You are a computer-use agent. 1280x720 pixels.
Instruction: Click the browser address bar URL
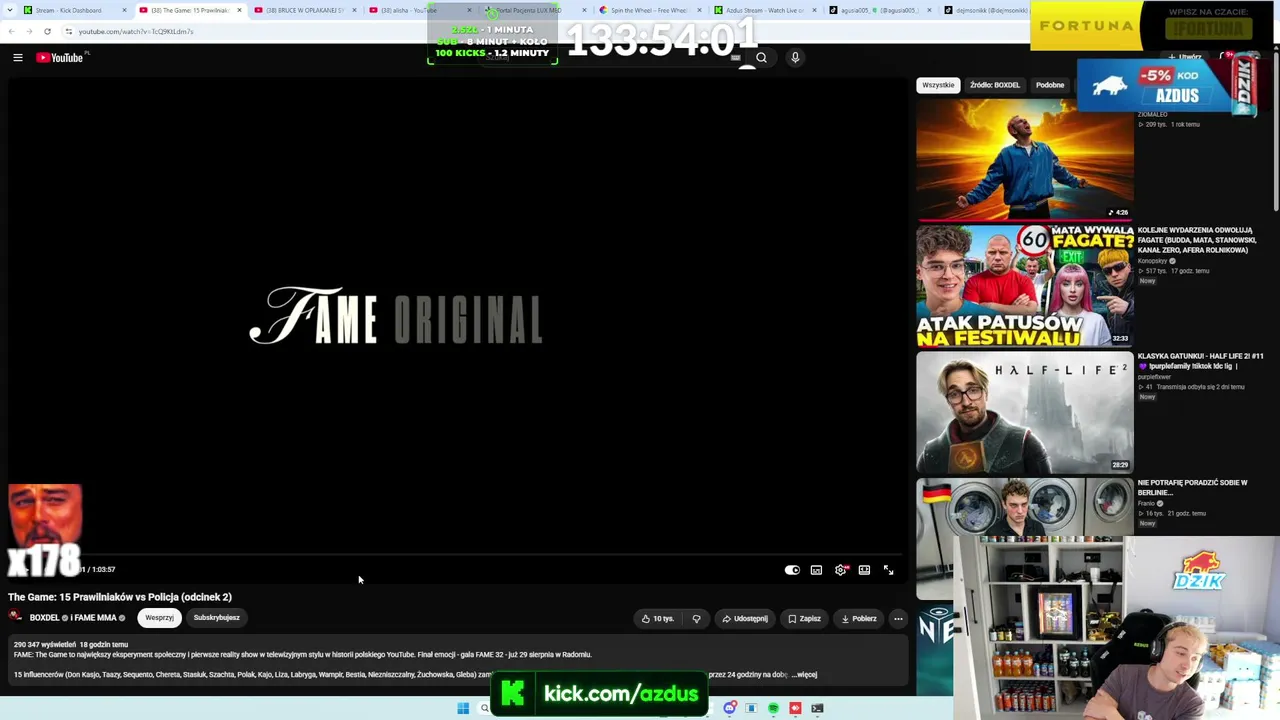pyautogui.click(x=136, y=31)
